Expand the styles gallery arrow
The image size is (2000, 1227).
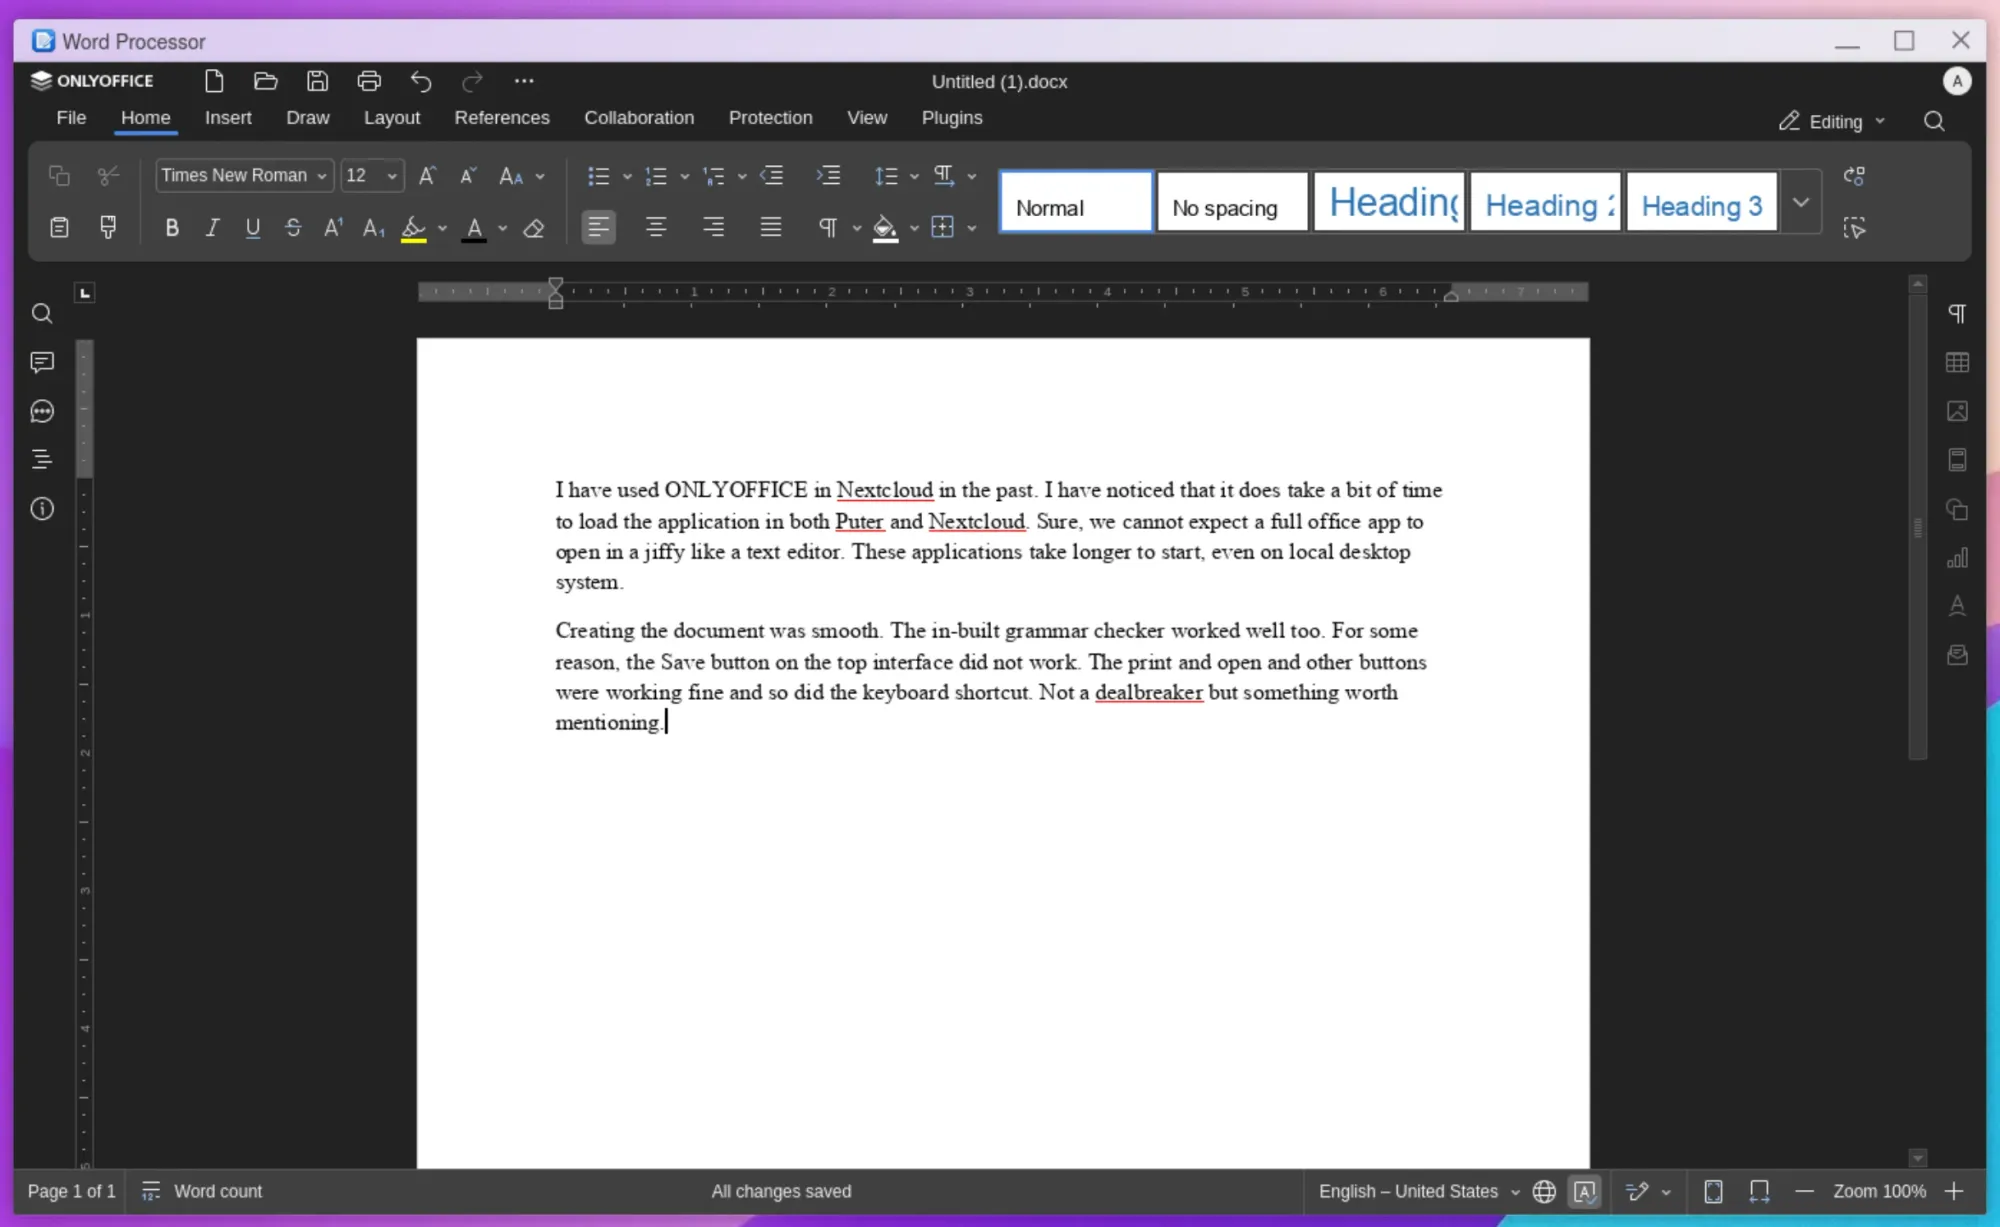[x=1801, y=201]
